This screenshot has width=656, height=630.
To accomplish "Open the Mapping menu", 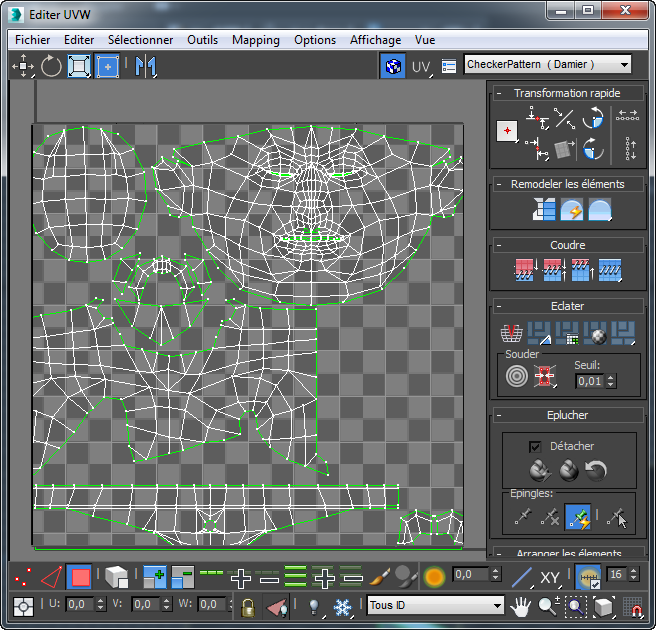I will 255,40.
